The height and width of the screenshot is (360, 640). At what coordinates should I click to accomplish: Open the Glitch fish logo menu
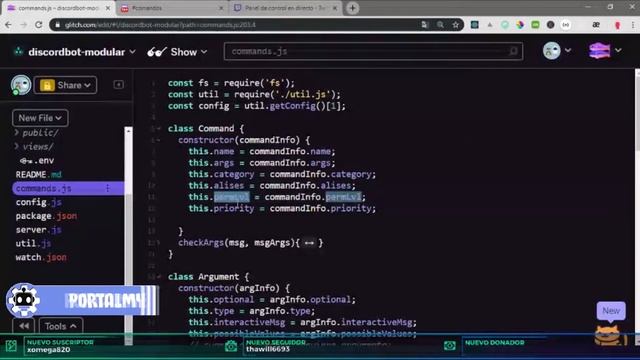(x=605, y=51)
